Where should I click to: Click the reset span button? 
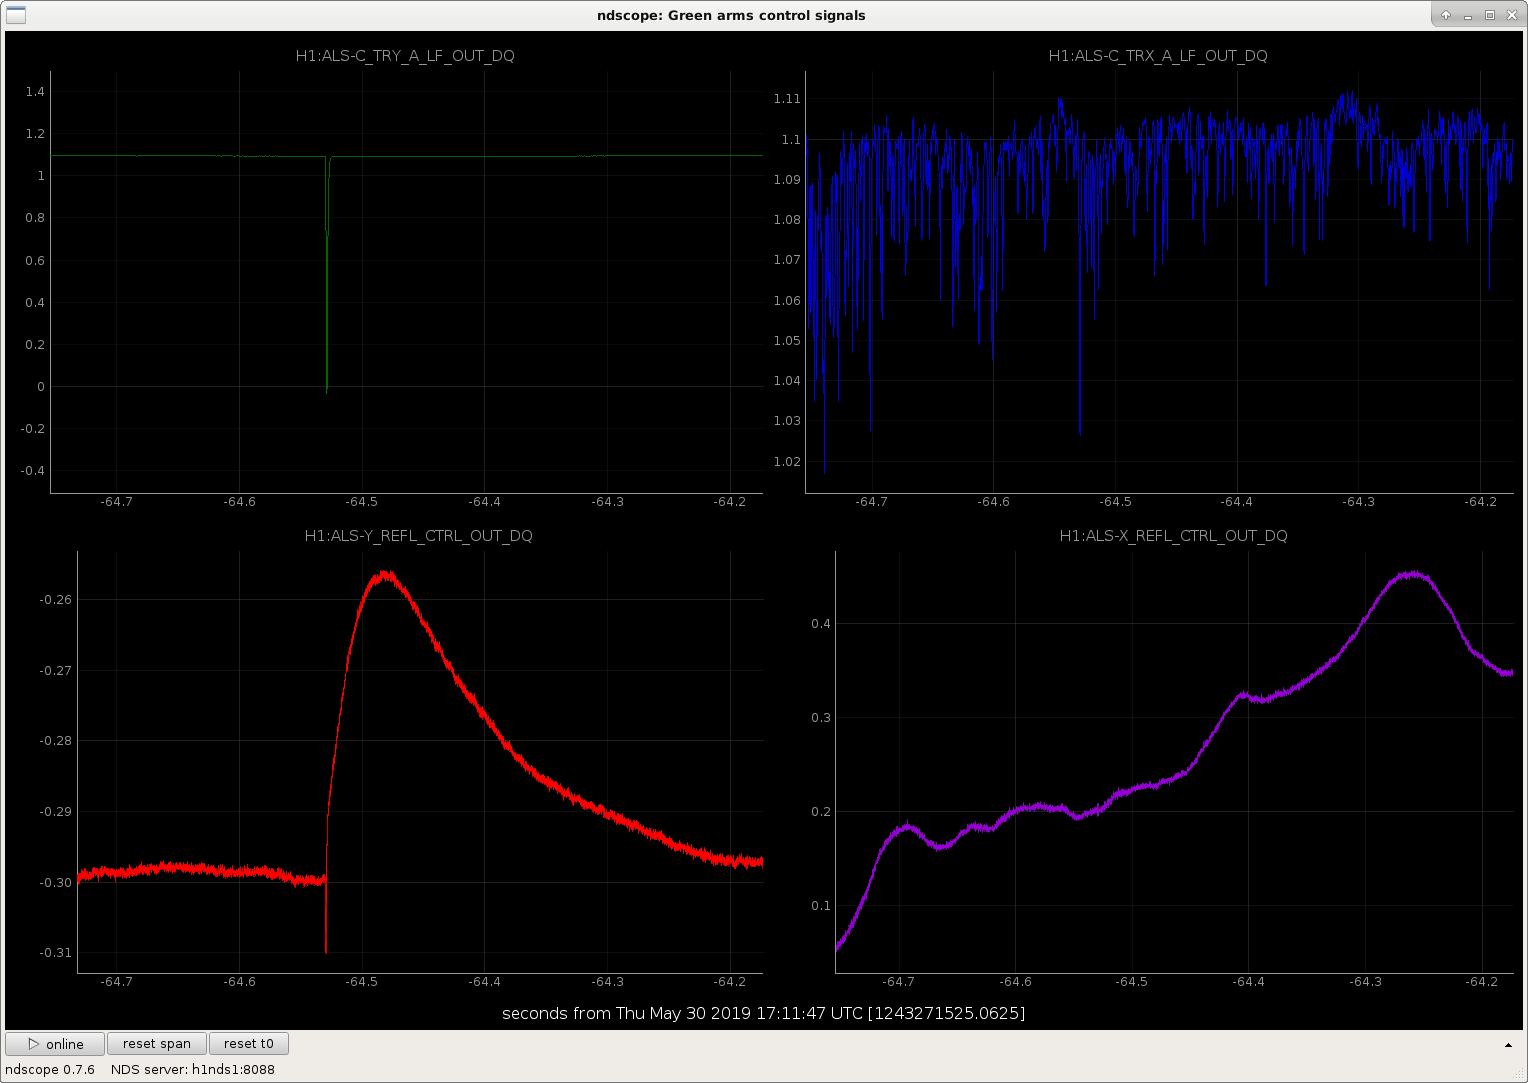coord(157,1044)
